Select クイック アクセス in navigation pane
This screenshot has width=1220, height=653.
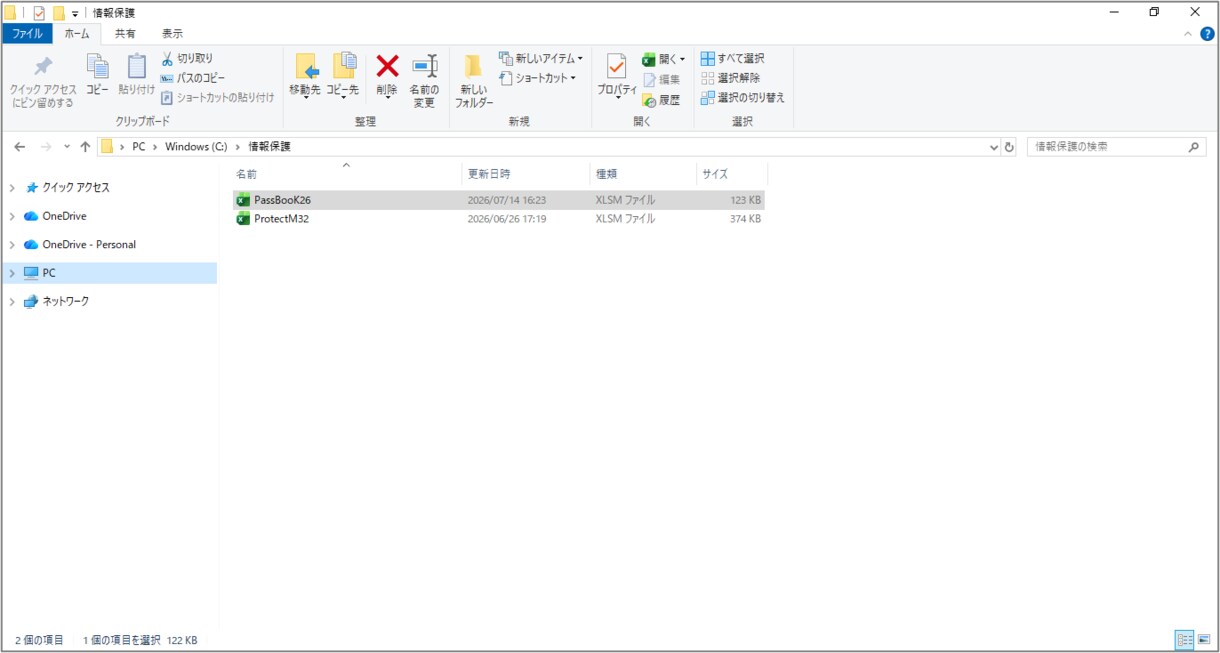pyautogui.click(x=76, y=188)
